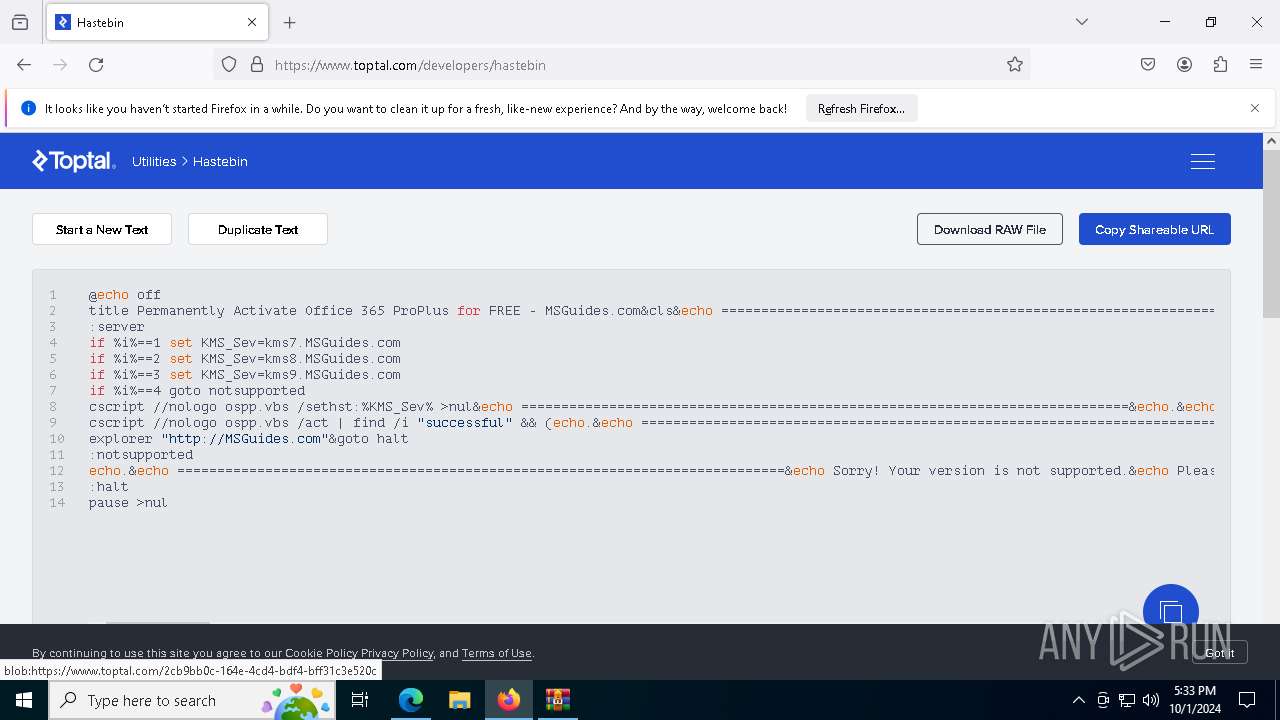
Task: Open the taskbar clock and date
Action: pyautogui.click(x=1194, y=700)
